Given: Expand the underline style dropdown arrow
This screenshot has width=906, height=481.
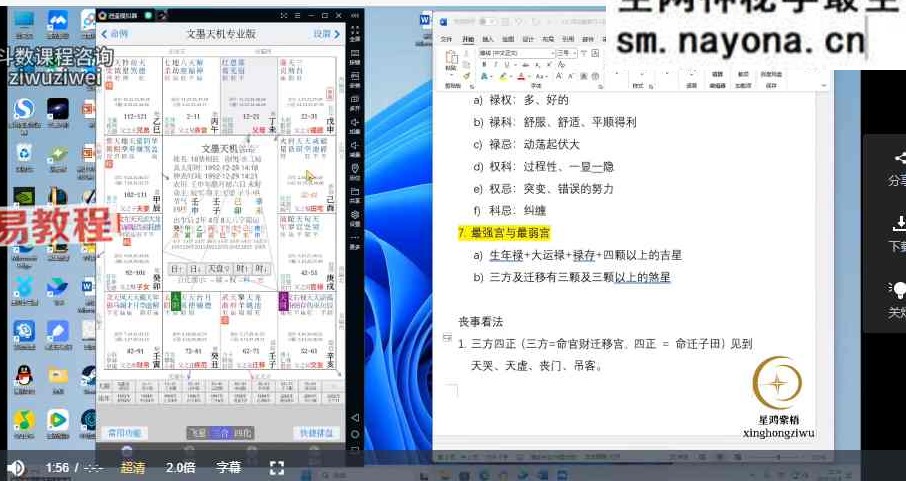Looking at the screenshot, I should [515, 65].
